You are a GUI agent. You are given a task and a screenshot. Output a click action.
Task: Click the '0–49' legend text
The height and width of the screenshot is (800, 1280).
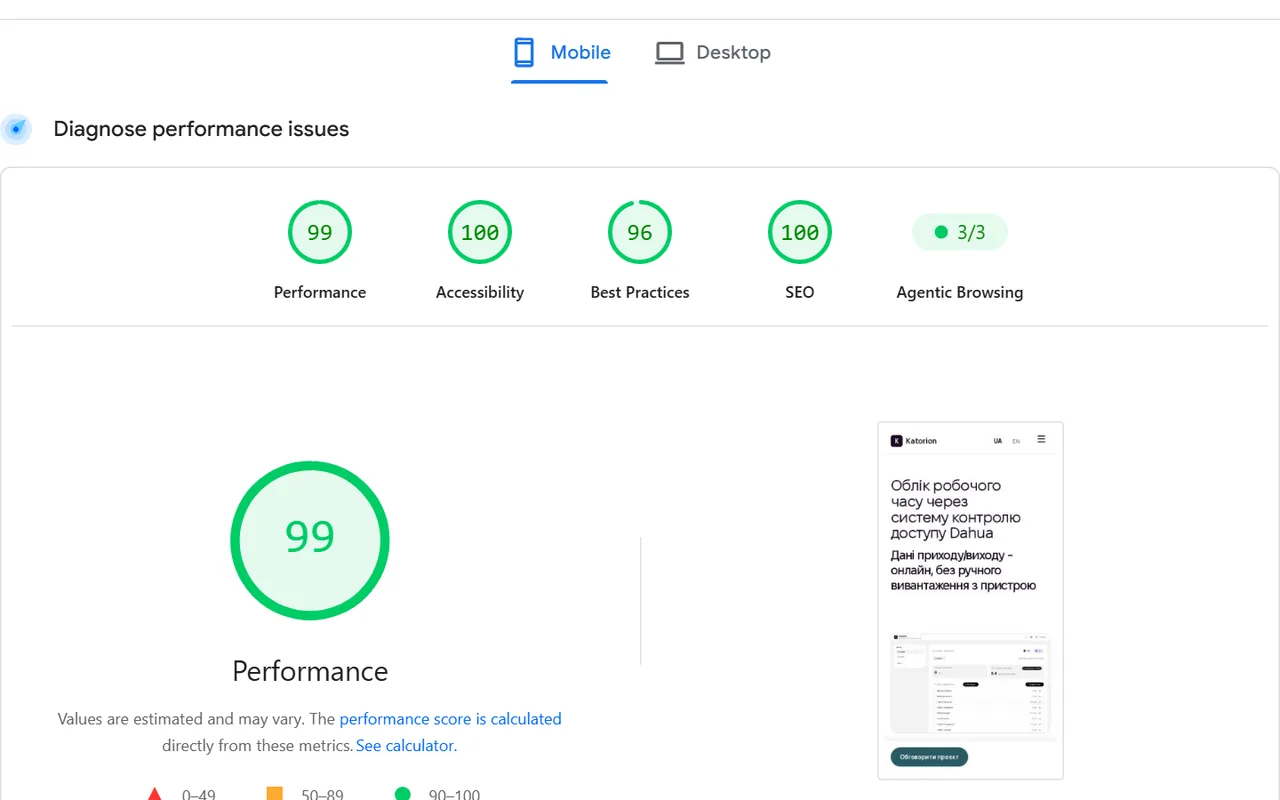pyautogui.click(x=198, y=795)
